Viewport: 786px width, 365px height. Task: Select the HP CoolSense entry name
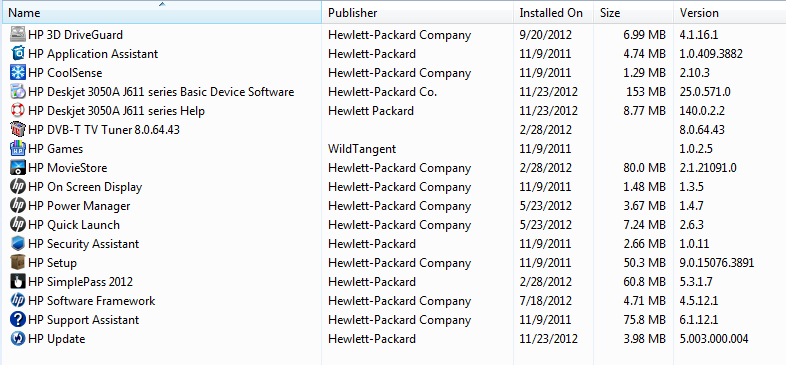click(x=65, y=73)
